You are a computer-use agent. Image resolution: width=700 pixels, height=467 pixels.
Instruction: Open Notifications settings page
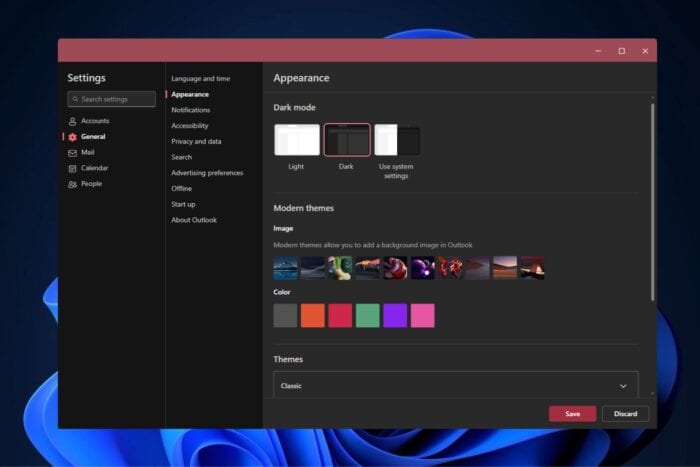pyautogui.click(x=191, y=110)
